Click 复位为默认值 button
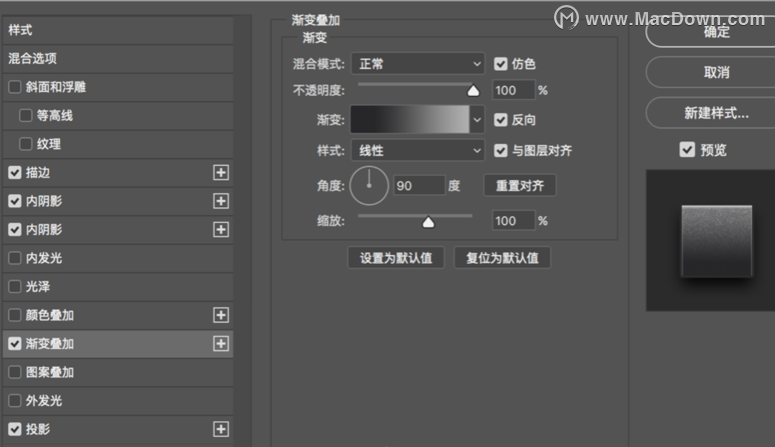 coord(502,258)
